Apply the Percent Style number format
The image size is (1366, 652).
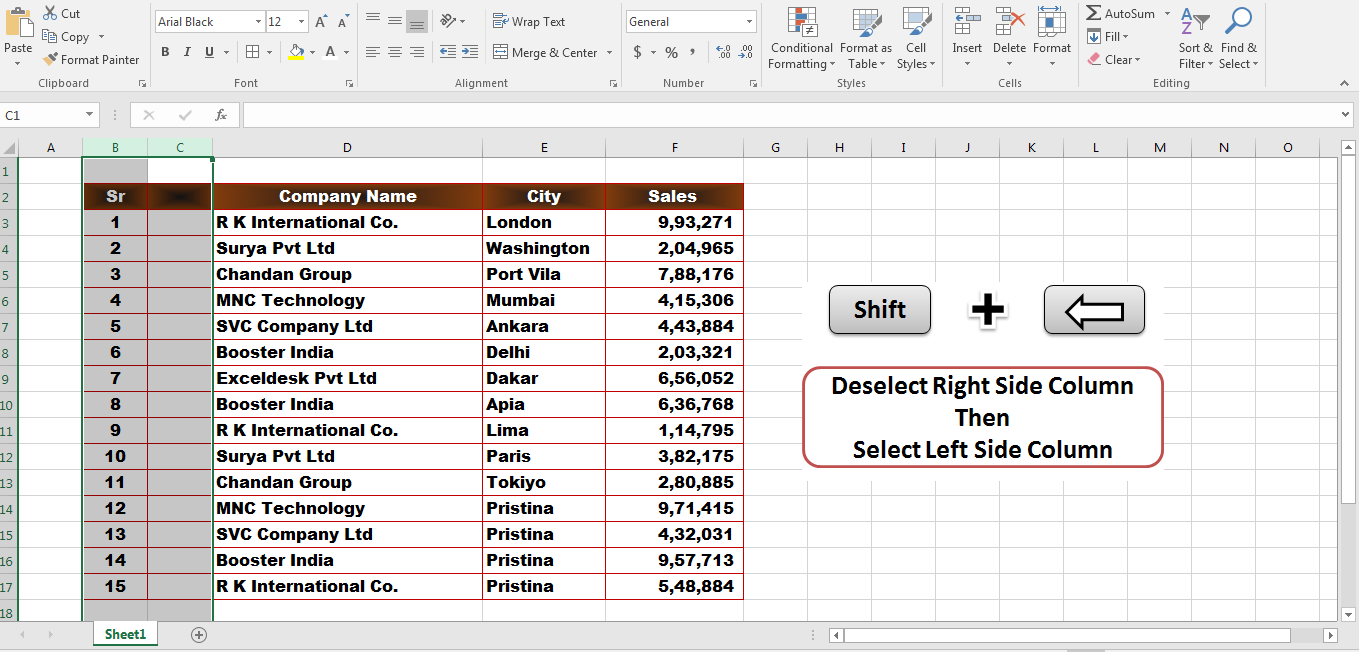671,51
